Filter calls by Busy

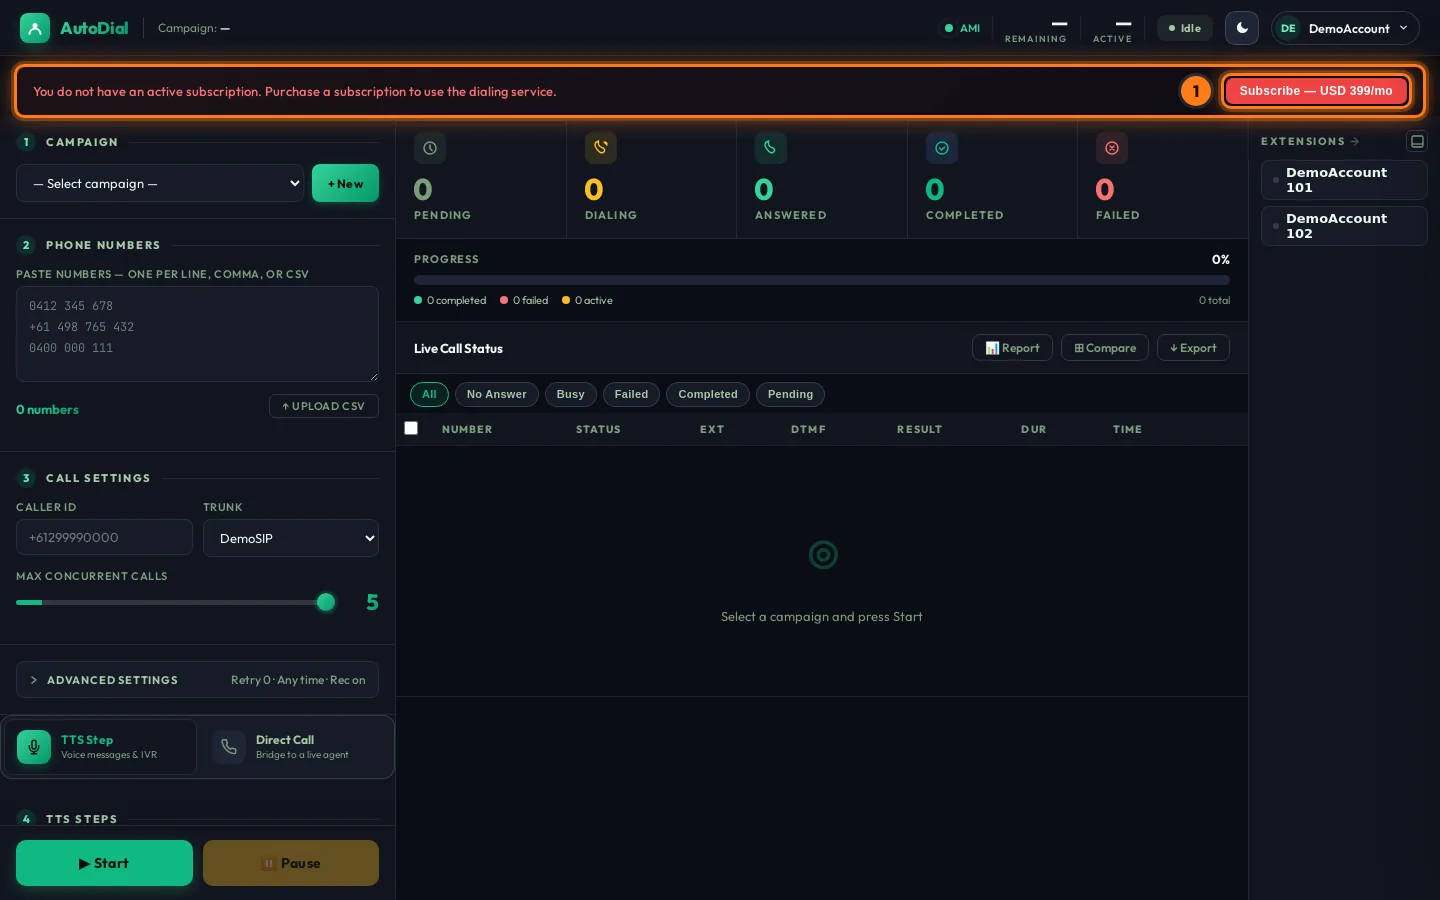(x=570, y=394)
